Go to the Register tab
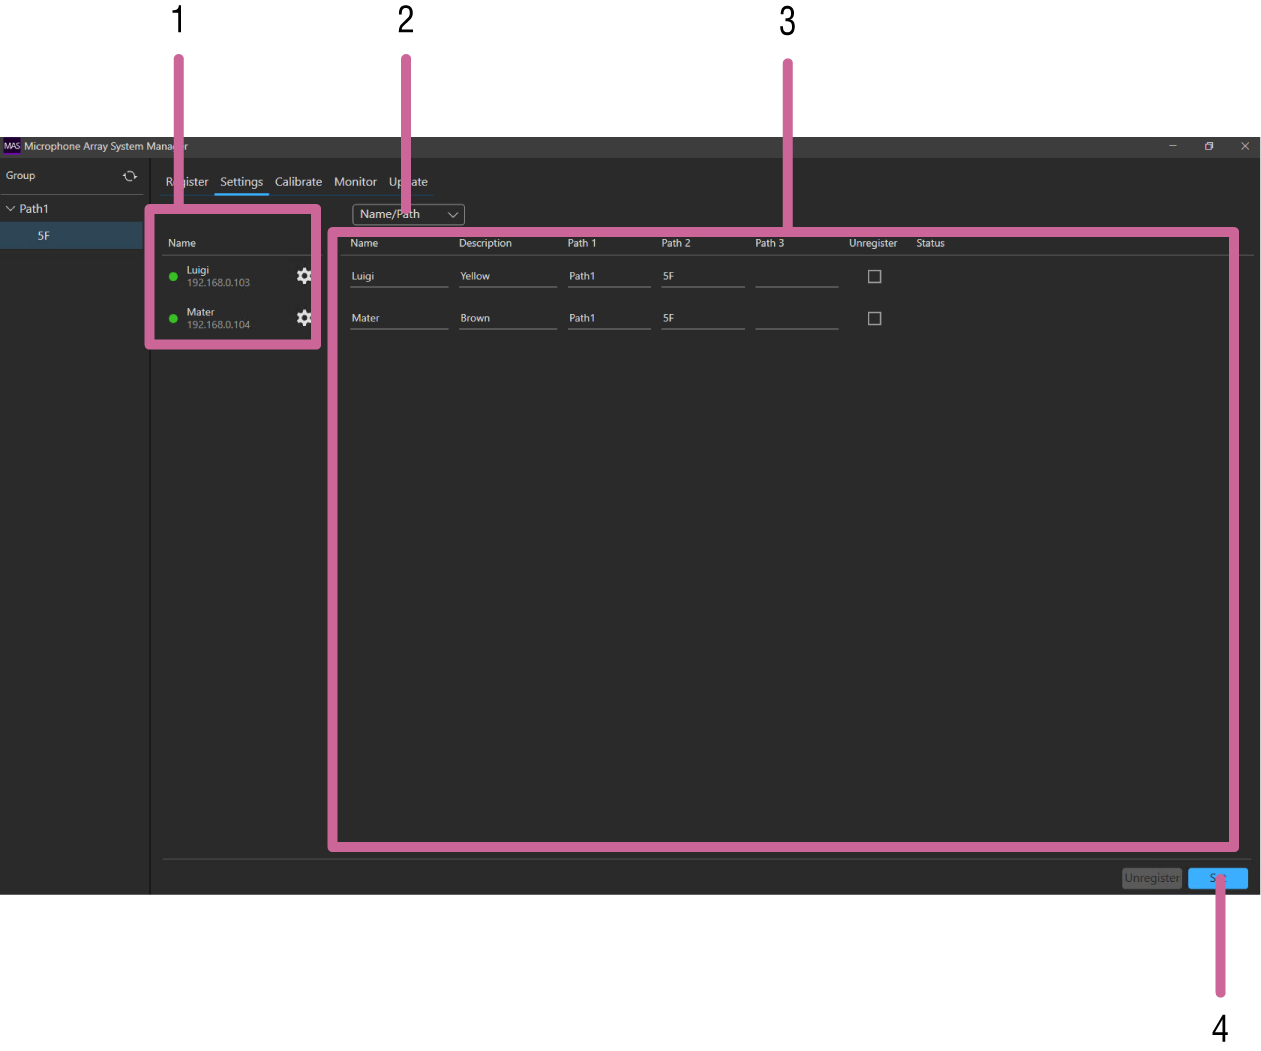Viewport: 1261px width, 1051px height. point(187,182)
